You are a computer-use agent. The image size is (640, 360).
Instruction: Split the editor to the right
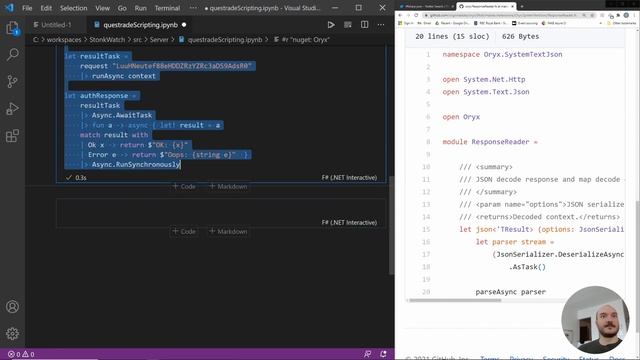[364, 25]
